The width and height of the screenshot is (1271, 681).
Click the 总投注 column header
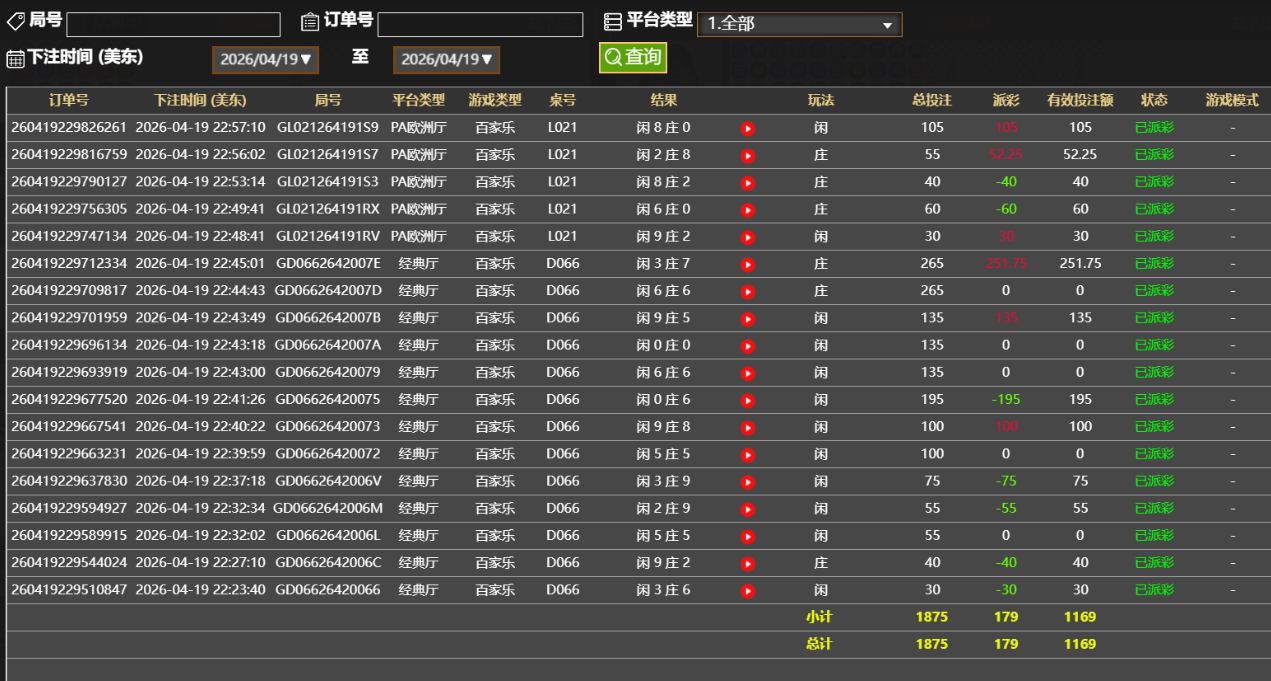tap(932, 100)
